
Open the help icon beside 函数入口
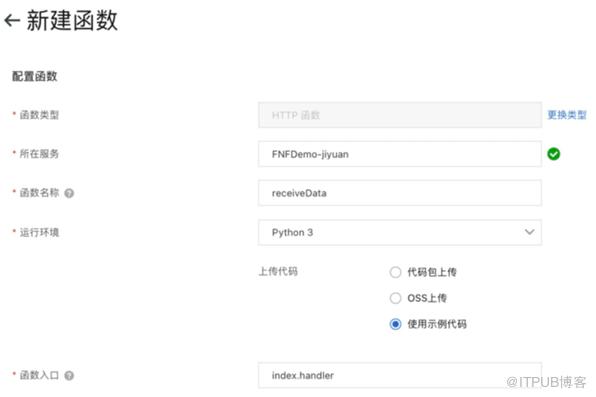pyautogui.click(x=69, y=376)
